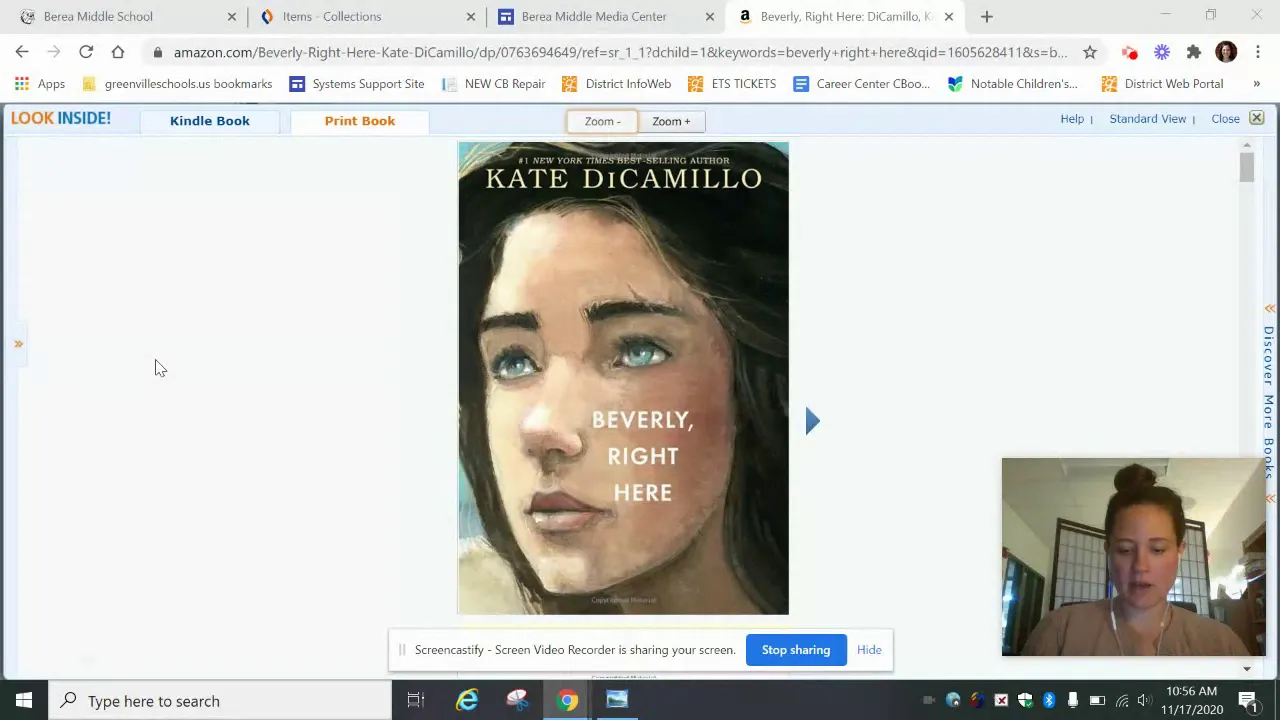Go forward in browser history
The height and width of the screenshot is (720, 1280).
click(x=54, y=52)
